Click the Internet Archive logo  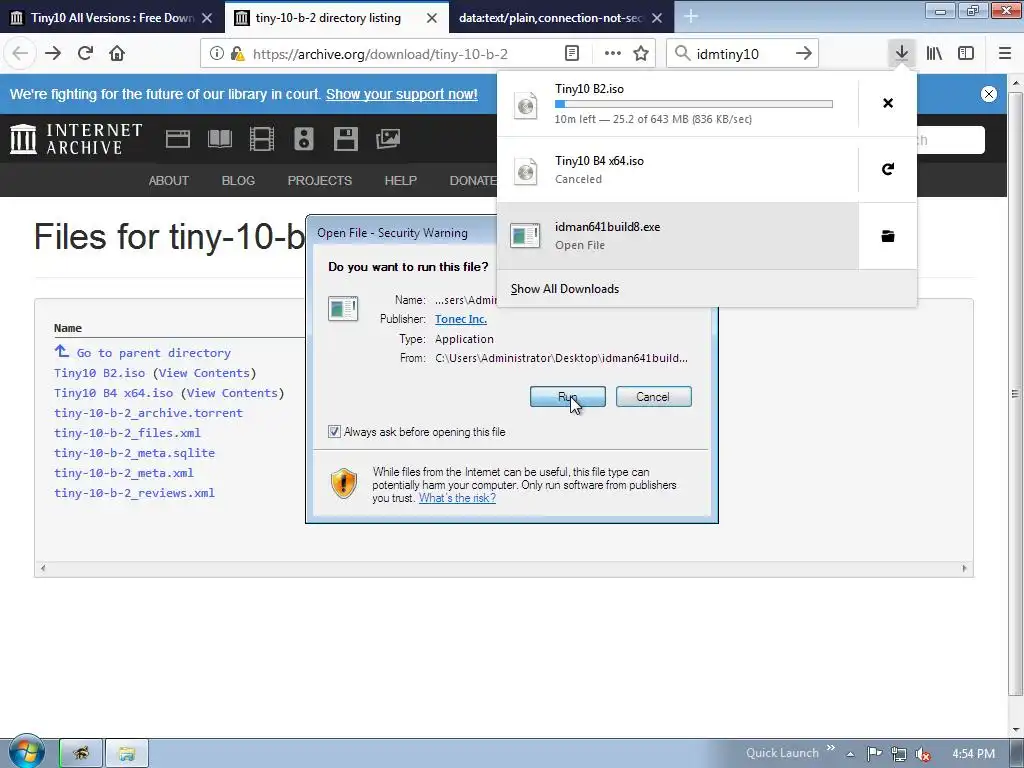tap(76, 139)
